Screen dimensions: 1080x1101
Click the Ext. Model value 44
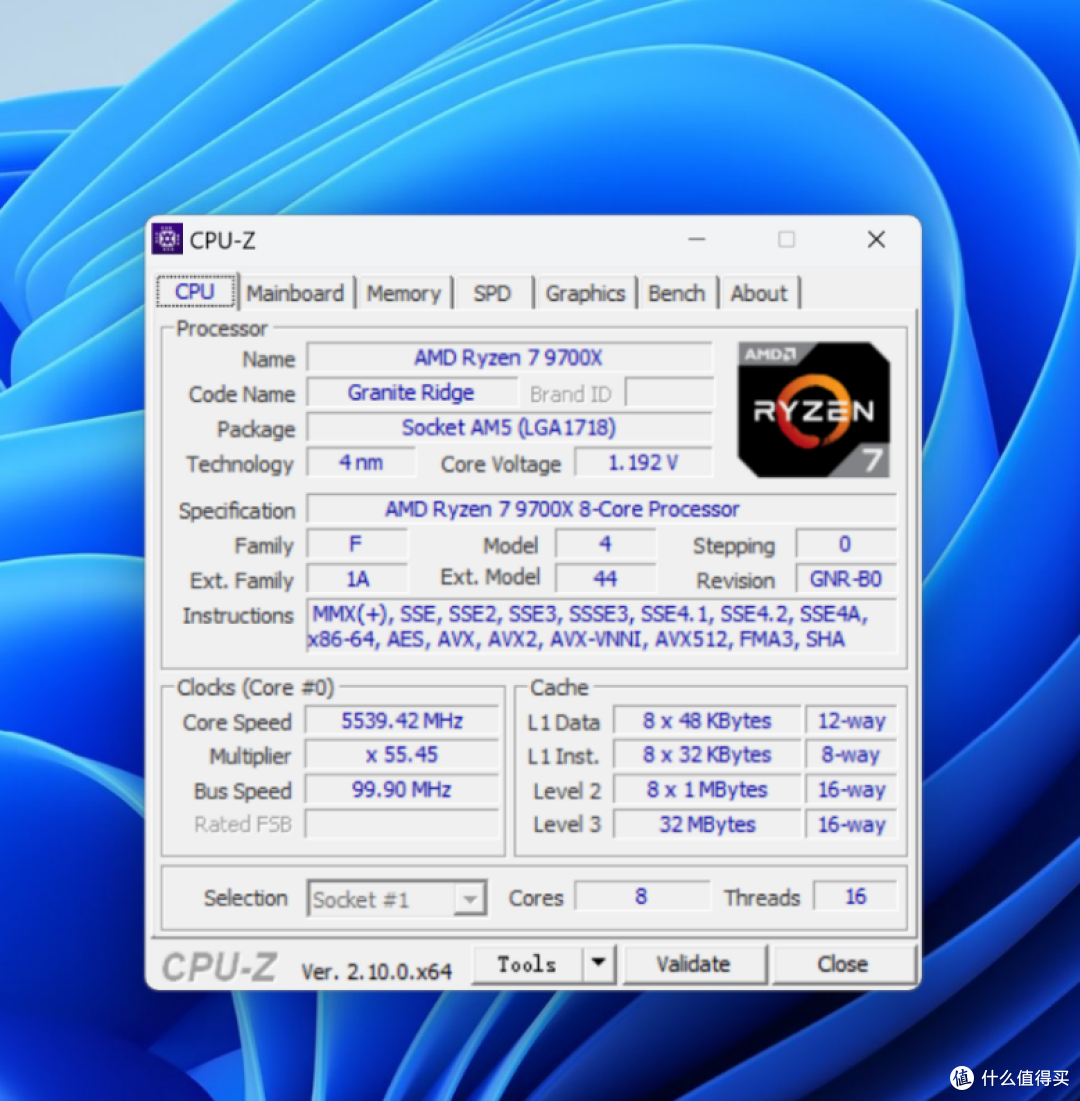pos(605,579)
